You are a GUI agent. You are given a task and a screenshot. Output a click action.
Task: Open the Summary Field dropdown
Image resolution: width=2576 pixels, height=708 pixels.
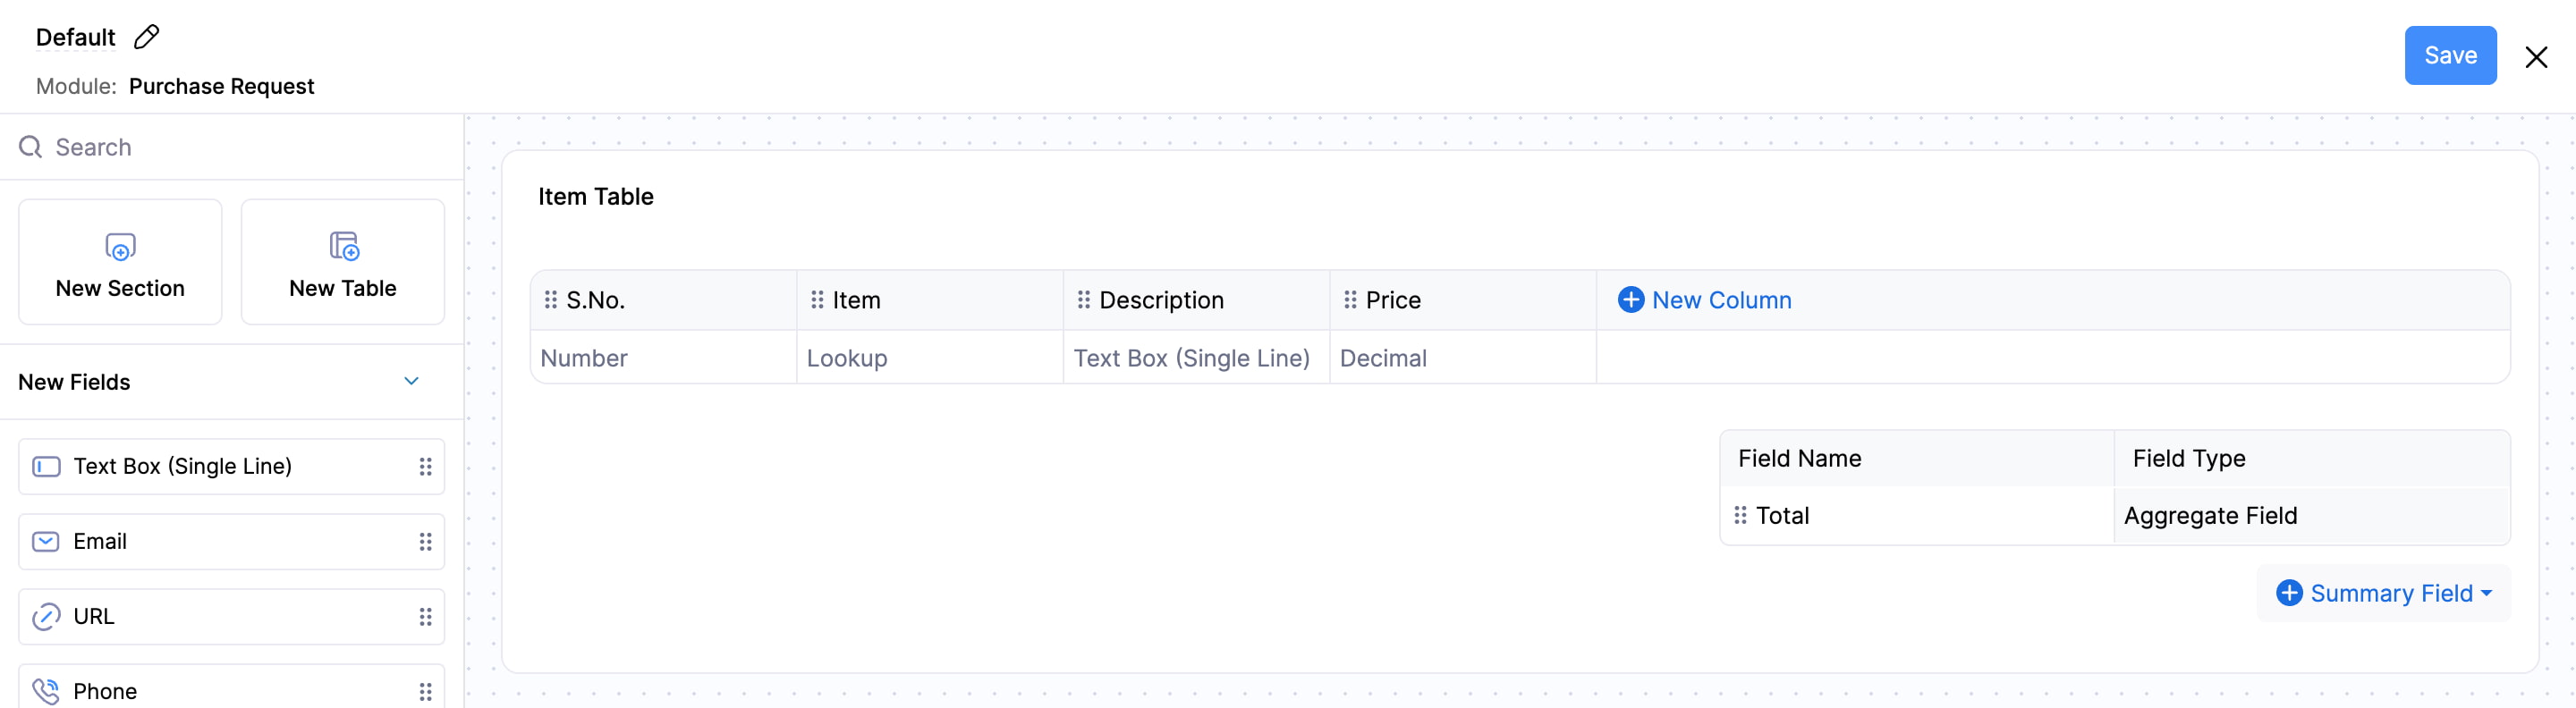(x=2383, y=592)
